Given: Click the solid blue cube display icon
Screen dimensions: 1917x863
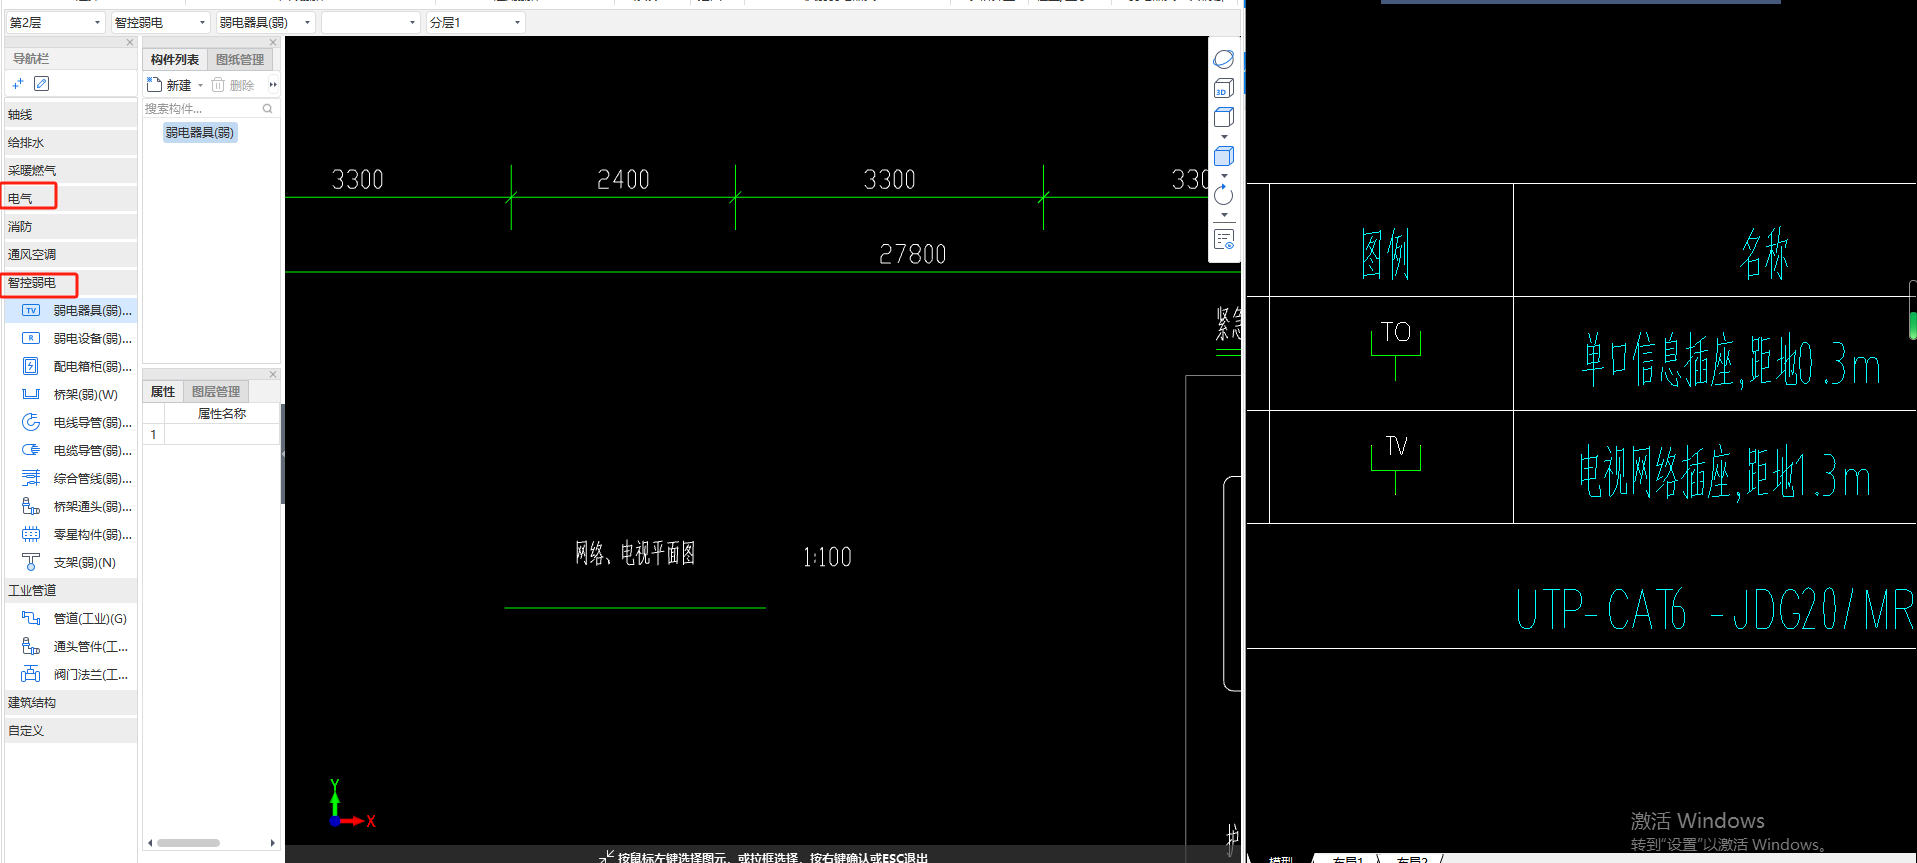Looking at the screenshot, I should click(1224, 156).
